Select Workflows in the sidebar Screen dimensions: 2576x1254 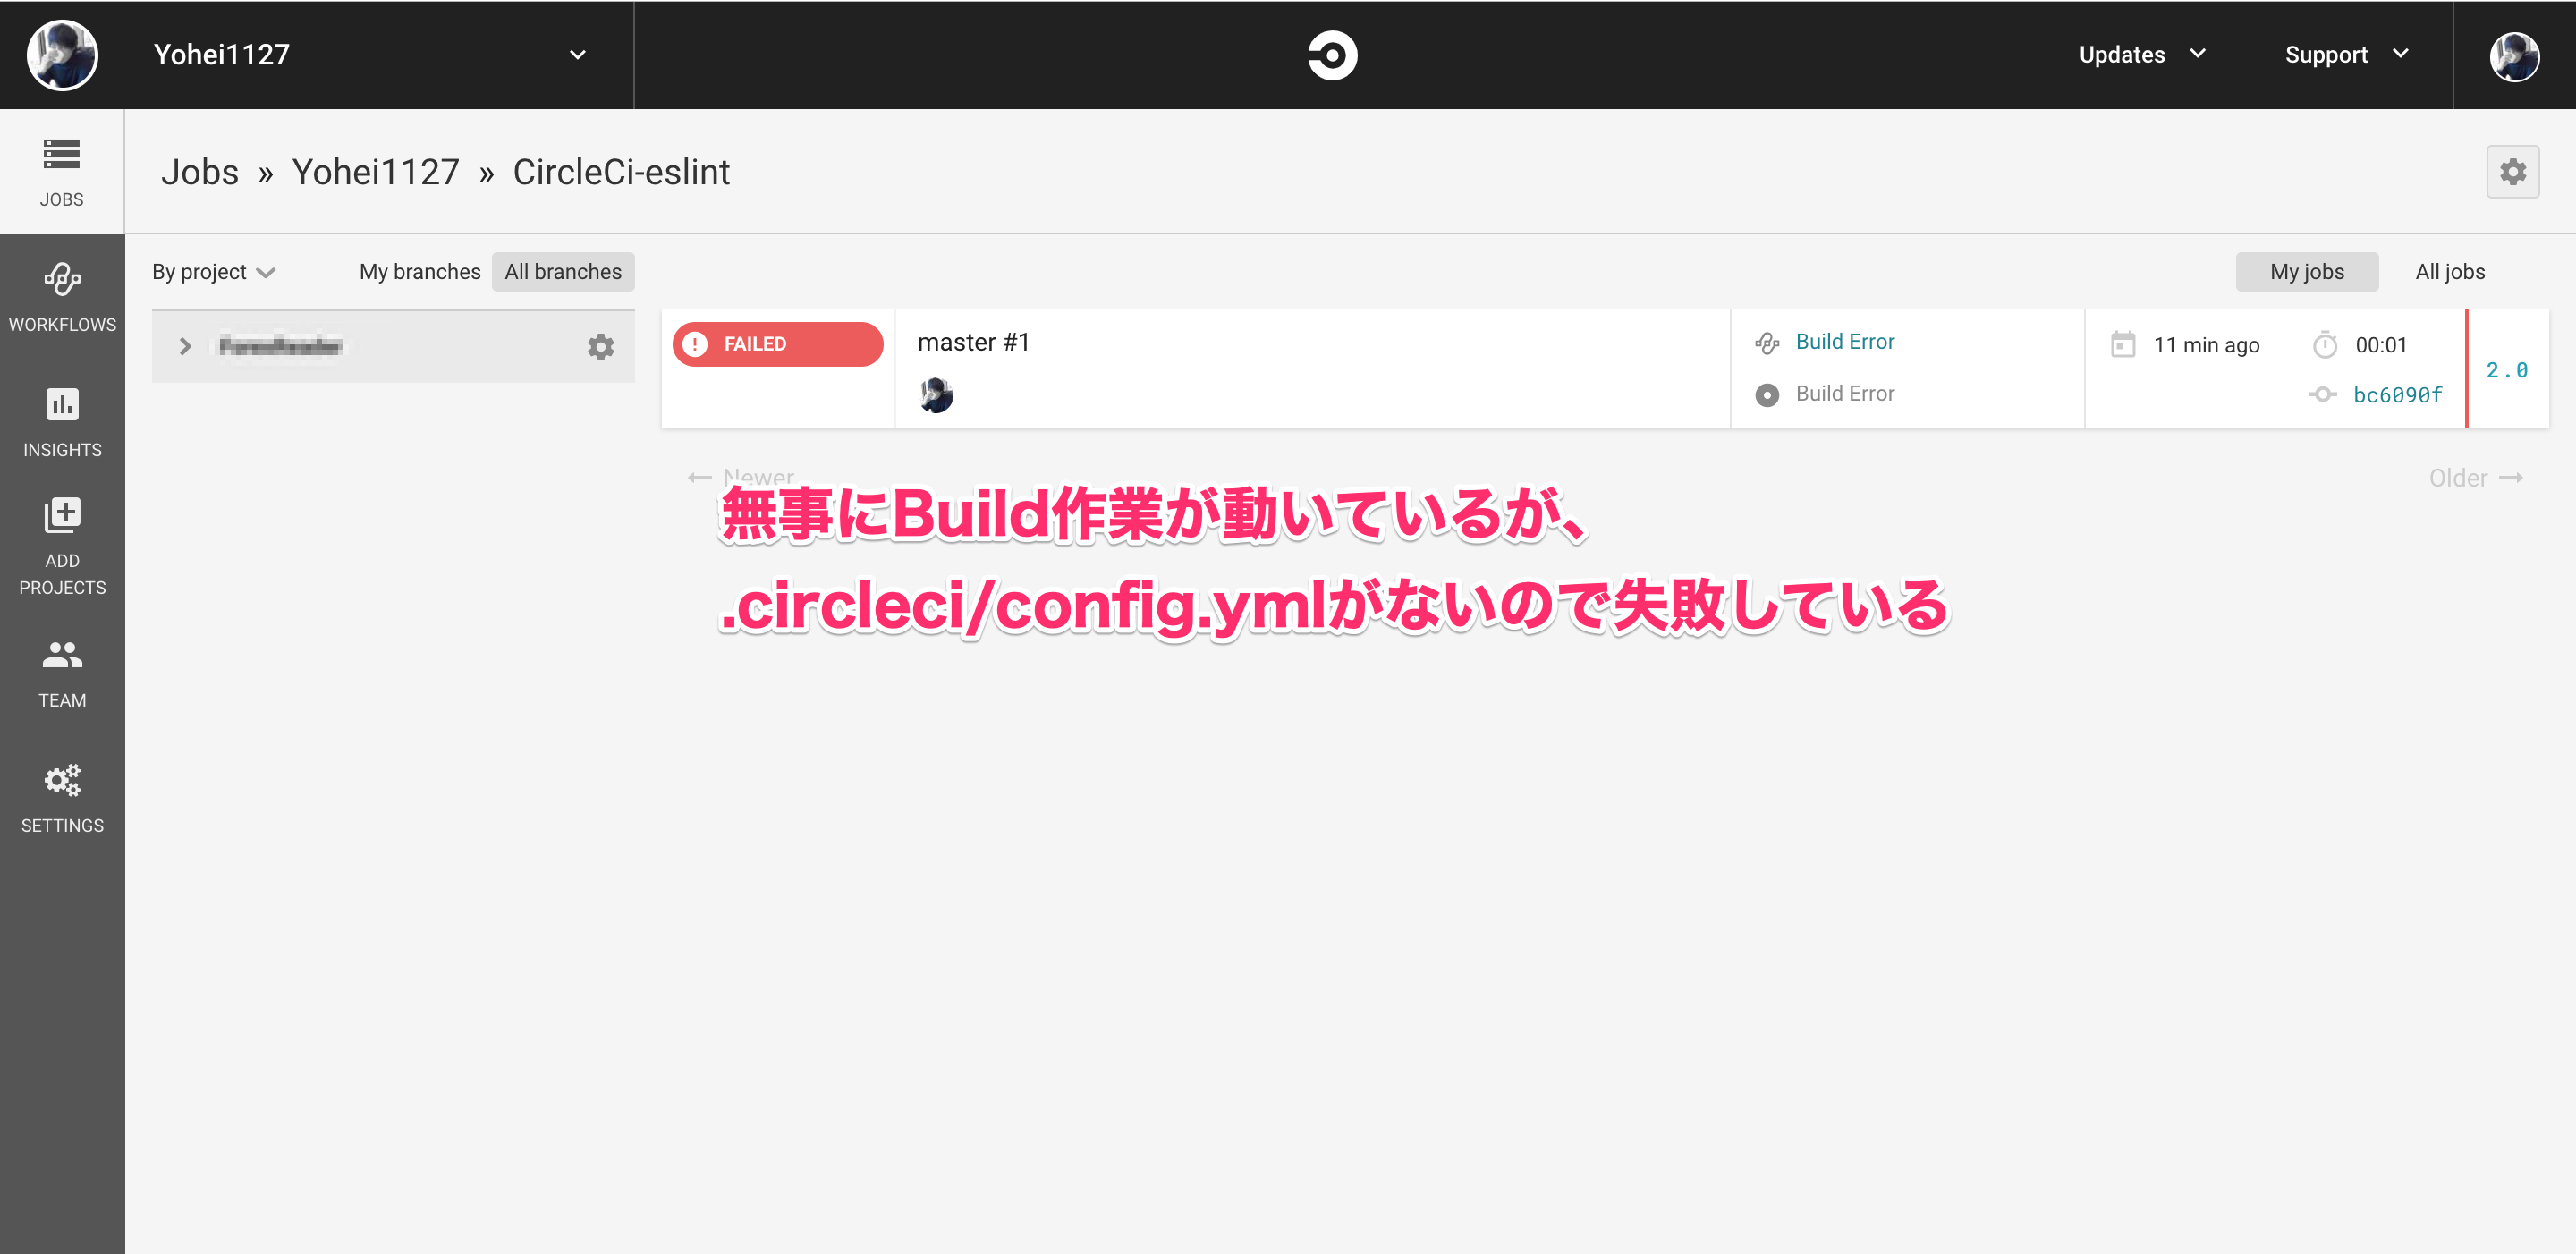[x=61, y=296]
